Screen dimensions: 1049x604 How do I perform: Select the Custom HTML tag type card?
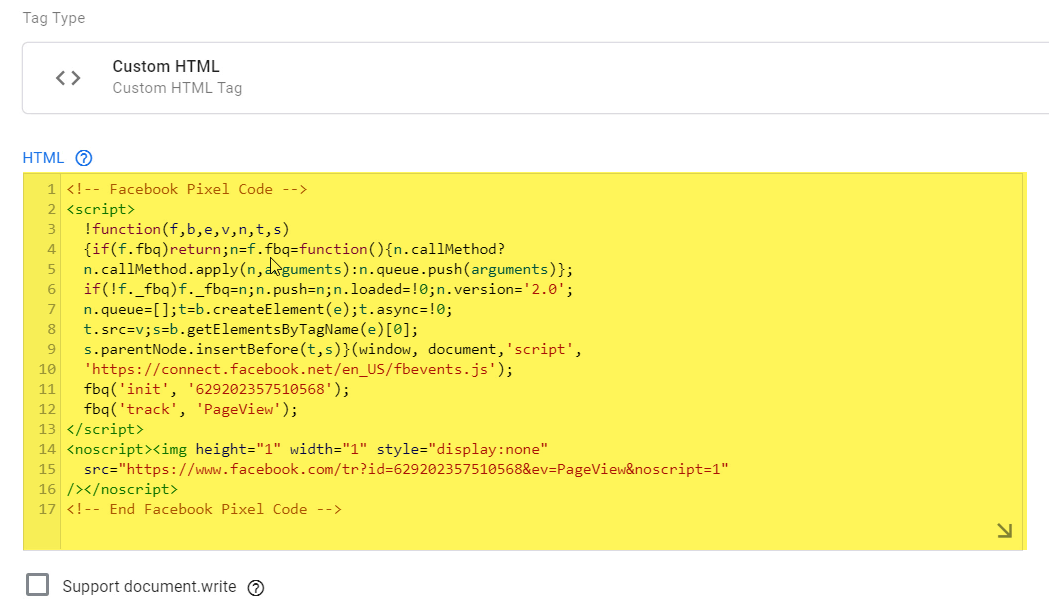point(535,78)
